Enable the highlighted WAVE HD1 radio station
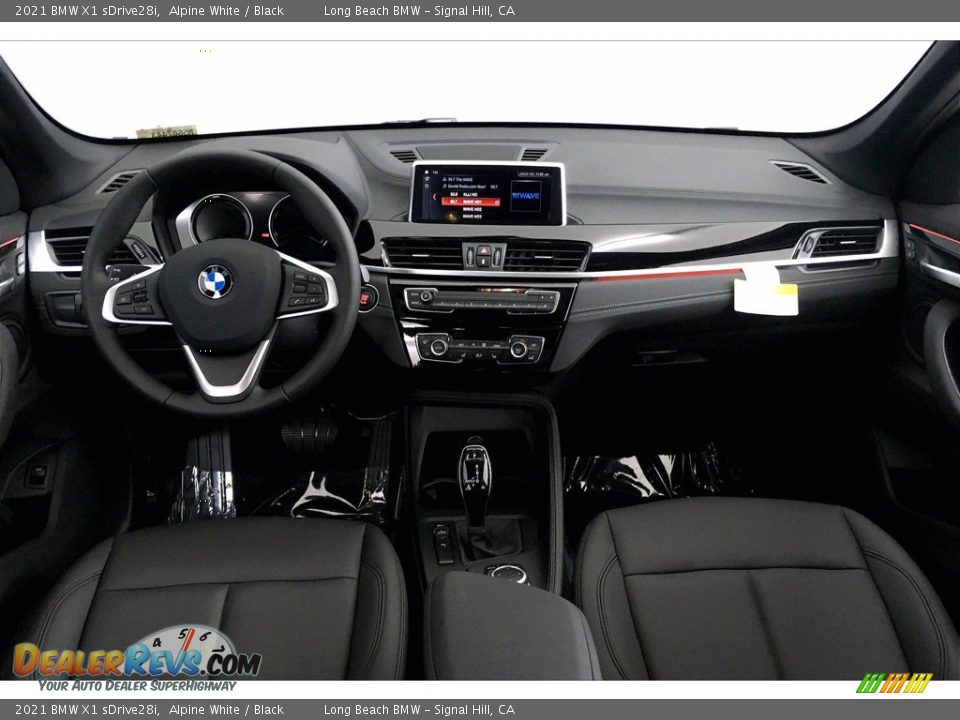This screenshot has height=720, width=960. pos(470,202)
